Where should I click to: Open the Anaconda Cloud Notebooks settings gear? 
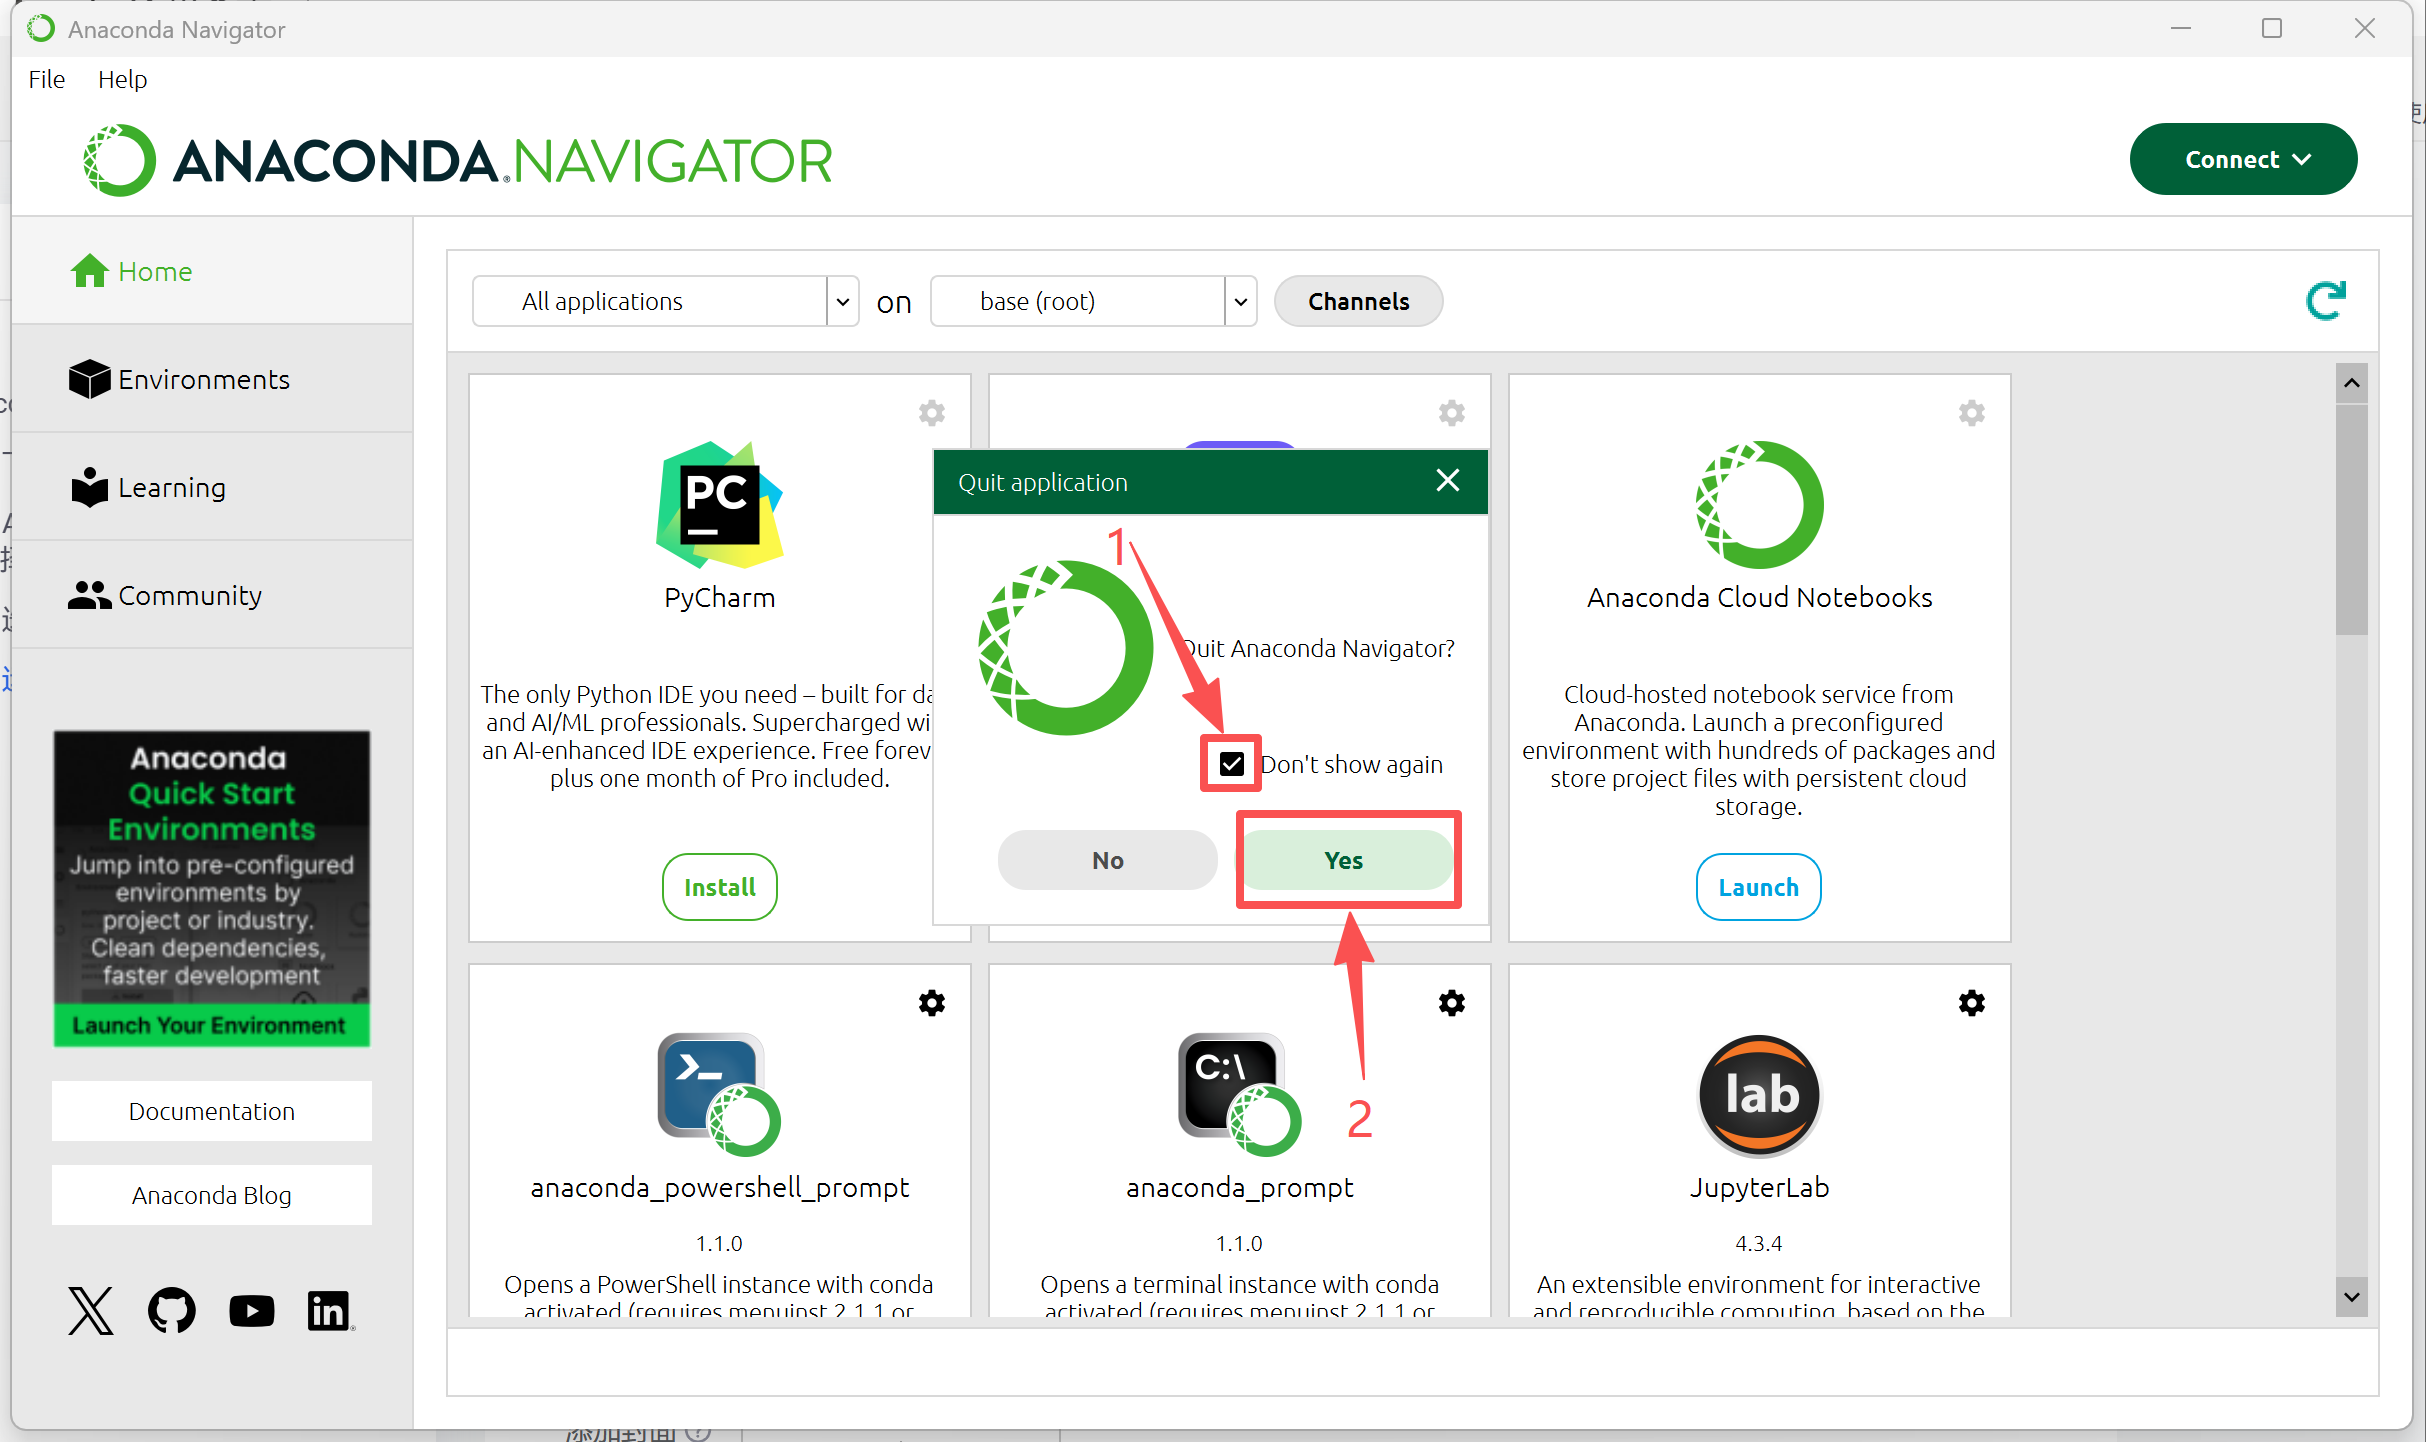tap(1971, 413)
